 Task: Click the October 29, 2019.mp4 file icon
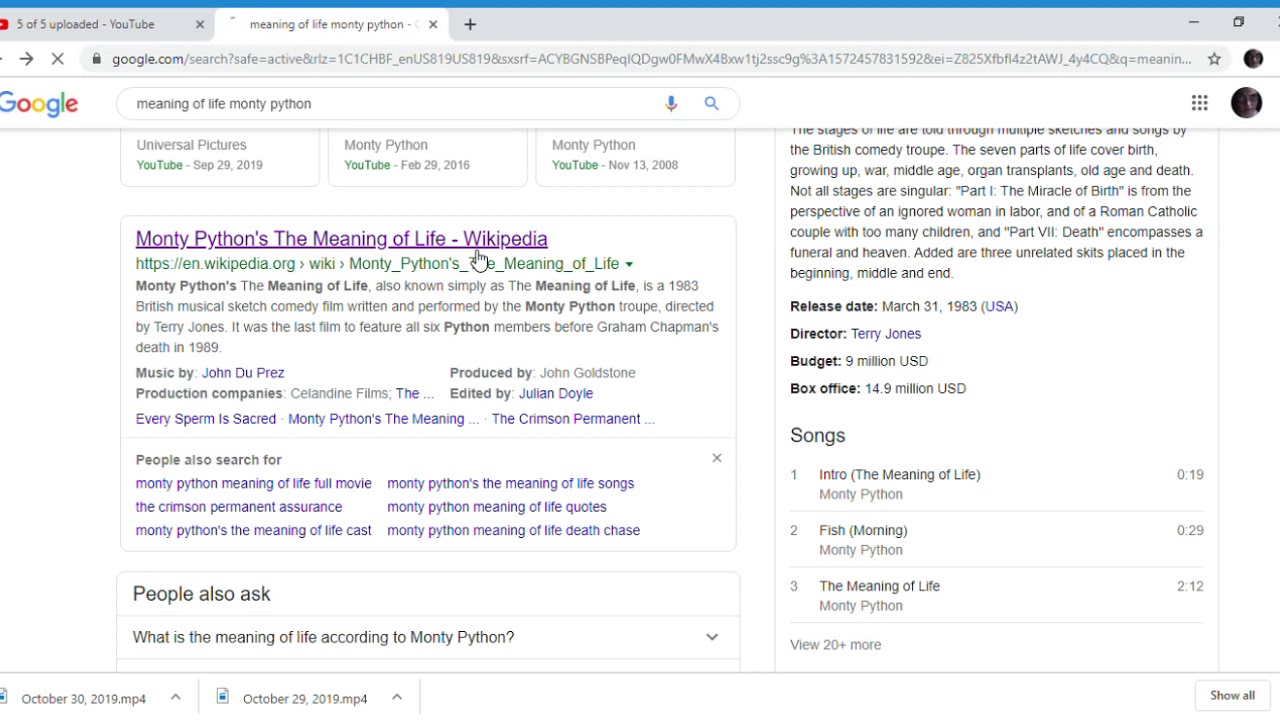(x=223, y=697)
